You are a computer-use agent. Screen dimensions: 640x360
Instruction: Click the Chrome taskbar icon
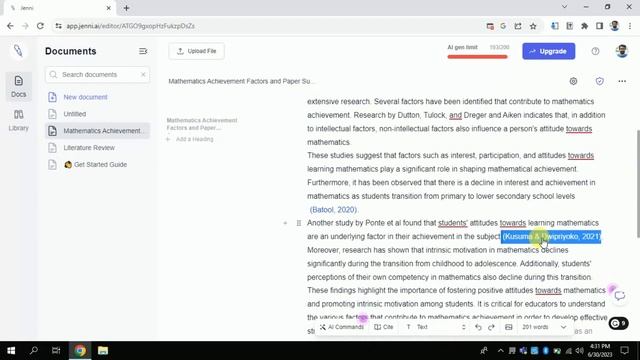(x=80, y=351)
